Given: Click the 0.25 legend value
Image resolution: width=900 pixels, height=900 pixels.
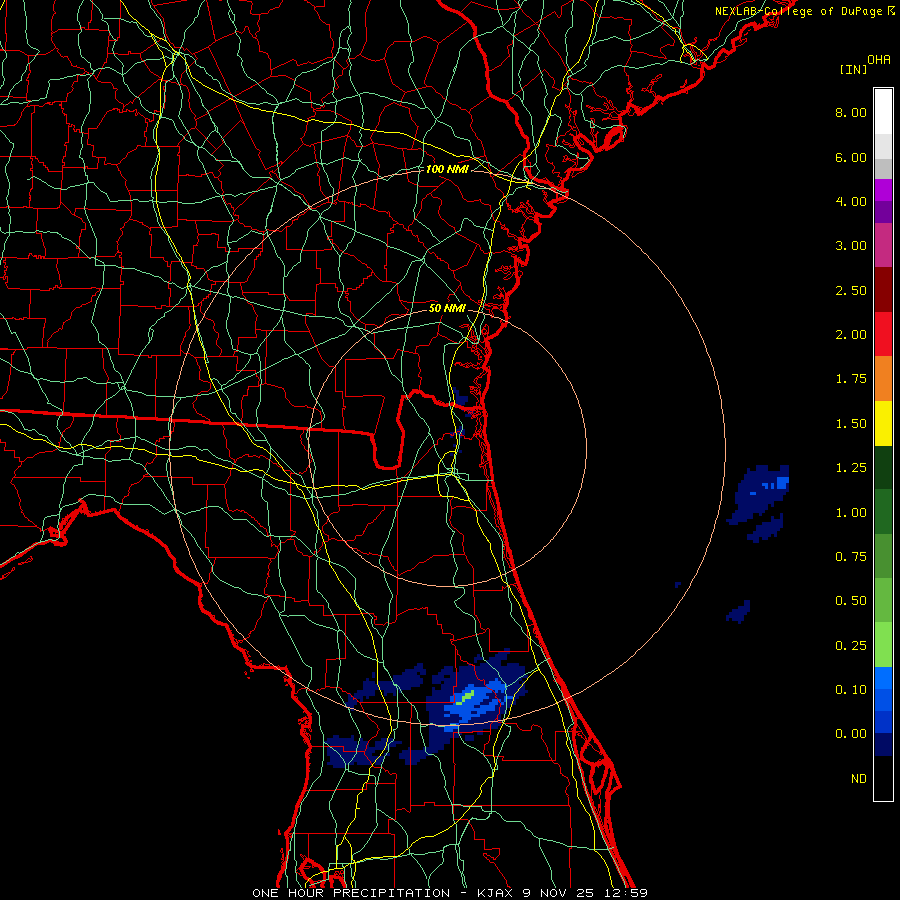Looking at the screenshot, I should (851, 646).
